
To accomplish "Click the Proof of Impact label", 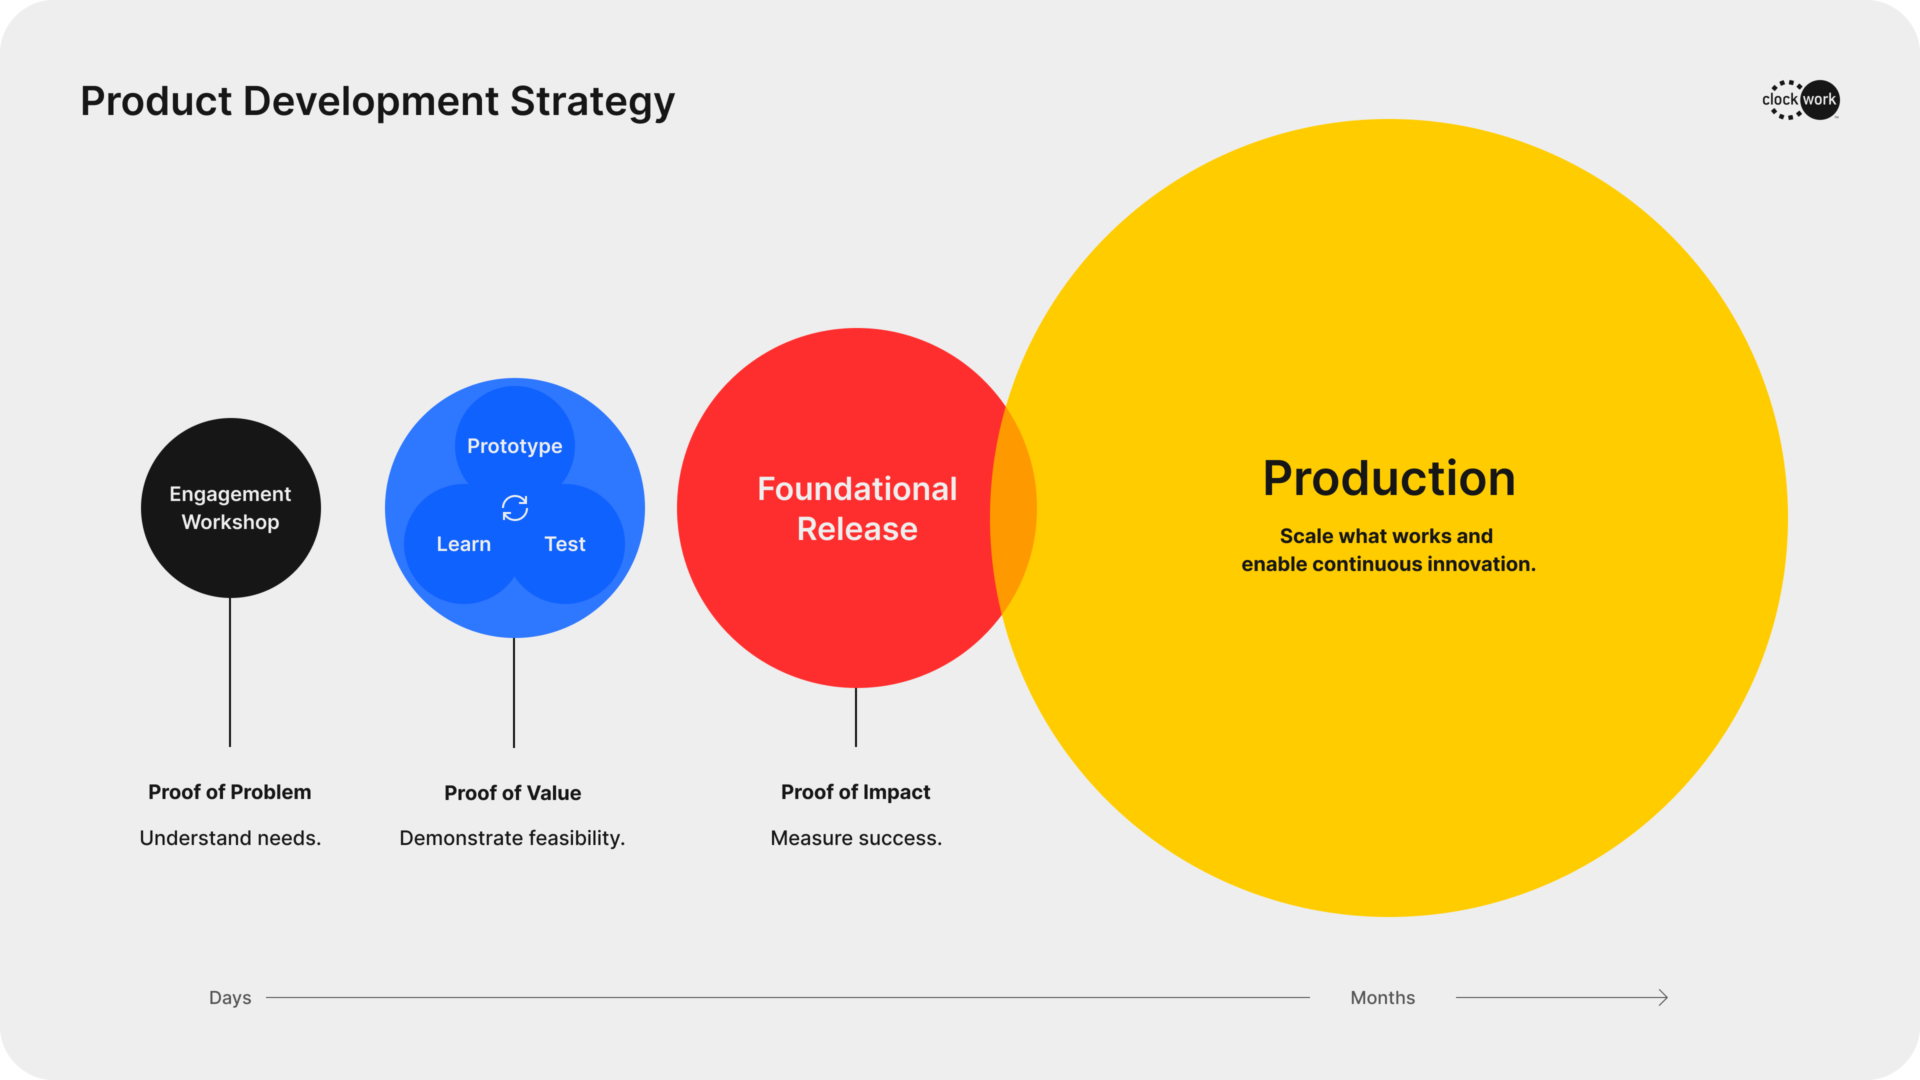I will pyautogui.click(x=855, y=792).
